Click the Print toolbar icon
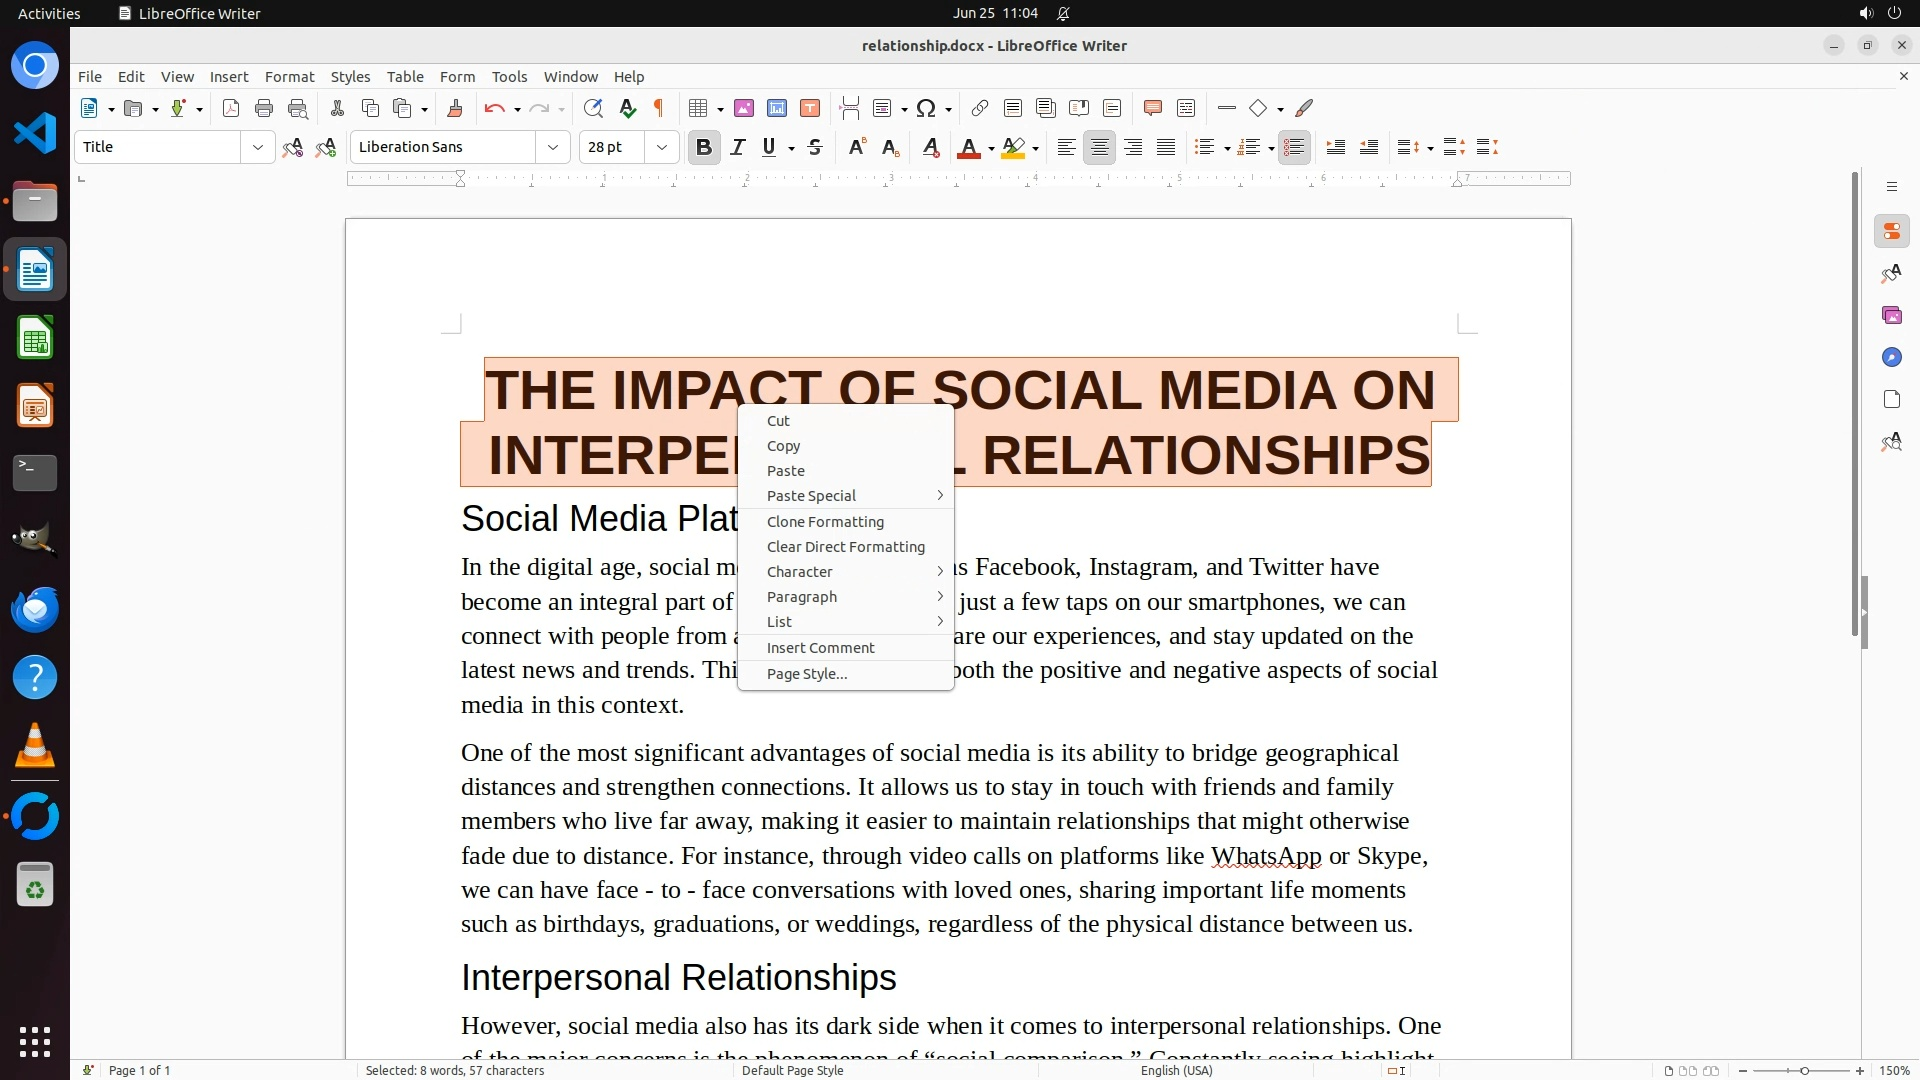Screen dimensions: 1920x1080 click(264, 109)
